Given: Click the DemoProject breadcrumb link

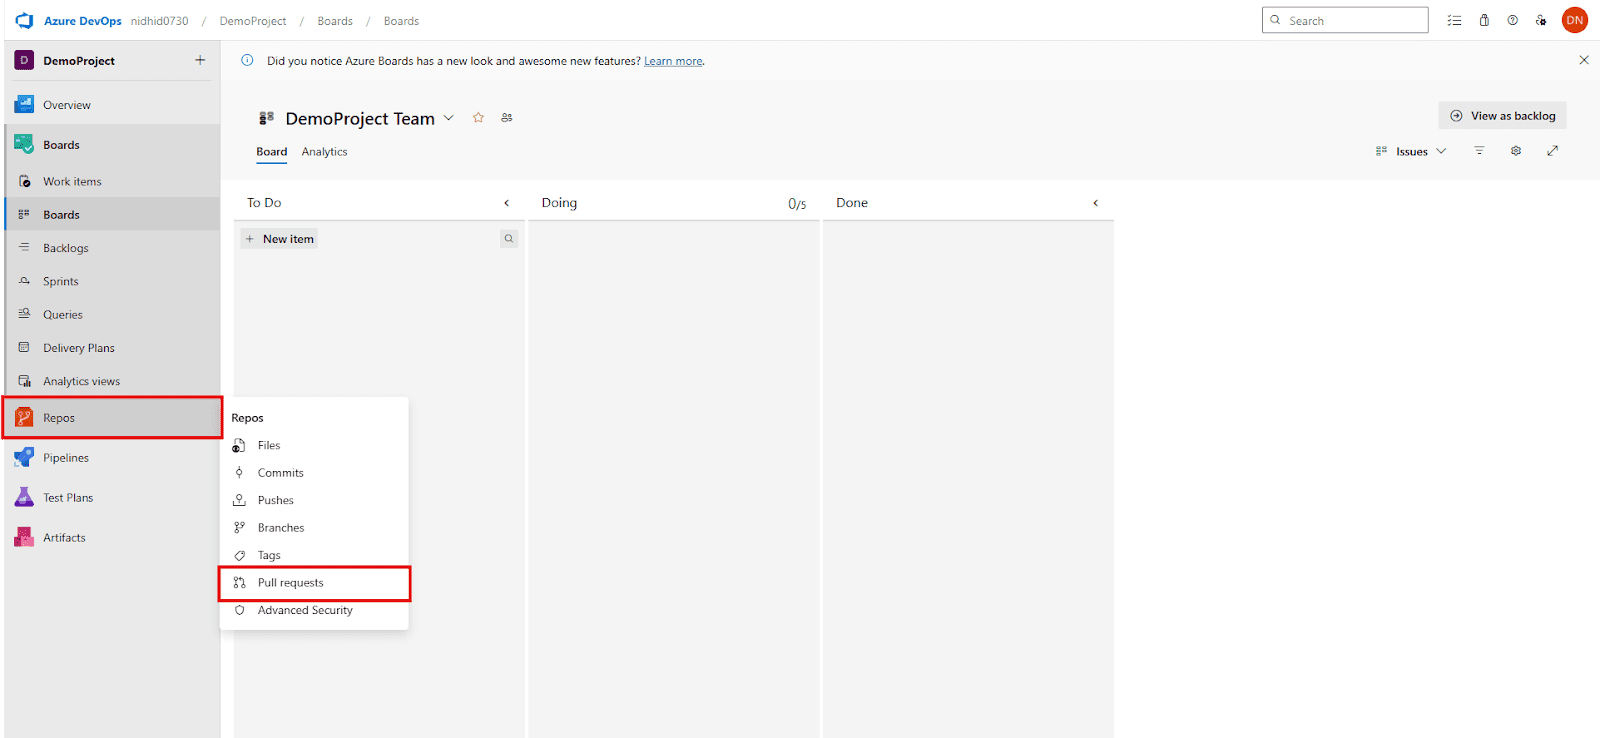Looking at the screenshot, I should (253, 21).
